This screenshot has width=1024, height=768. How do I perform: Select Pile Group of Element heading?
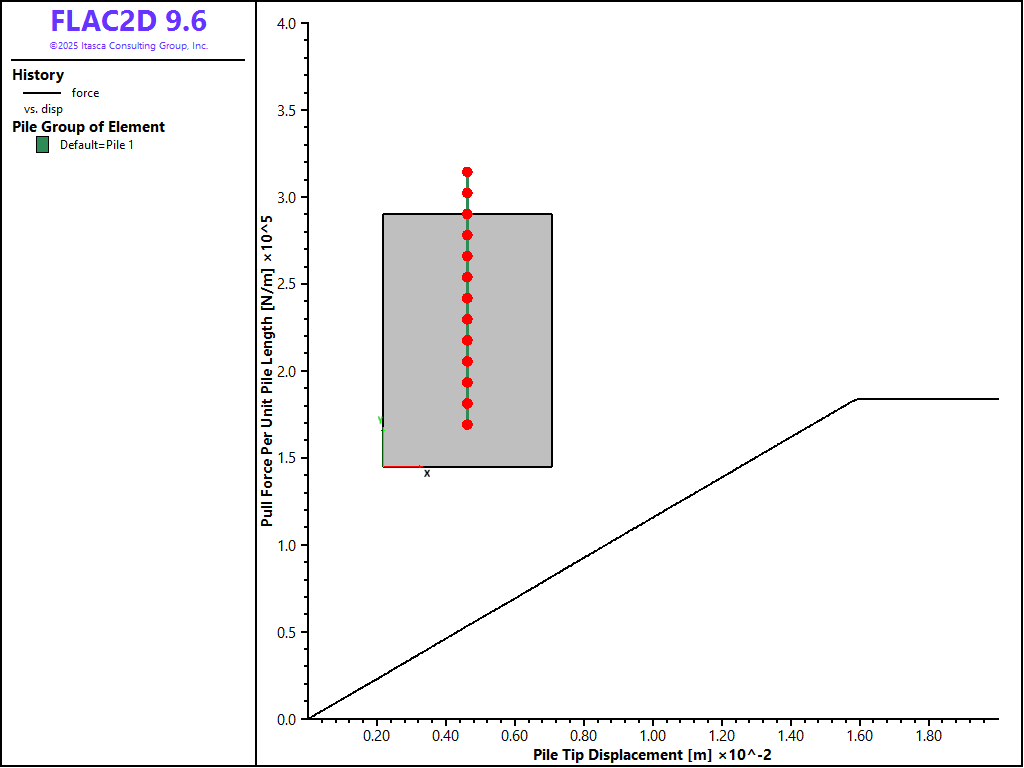tap(88, 127)
